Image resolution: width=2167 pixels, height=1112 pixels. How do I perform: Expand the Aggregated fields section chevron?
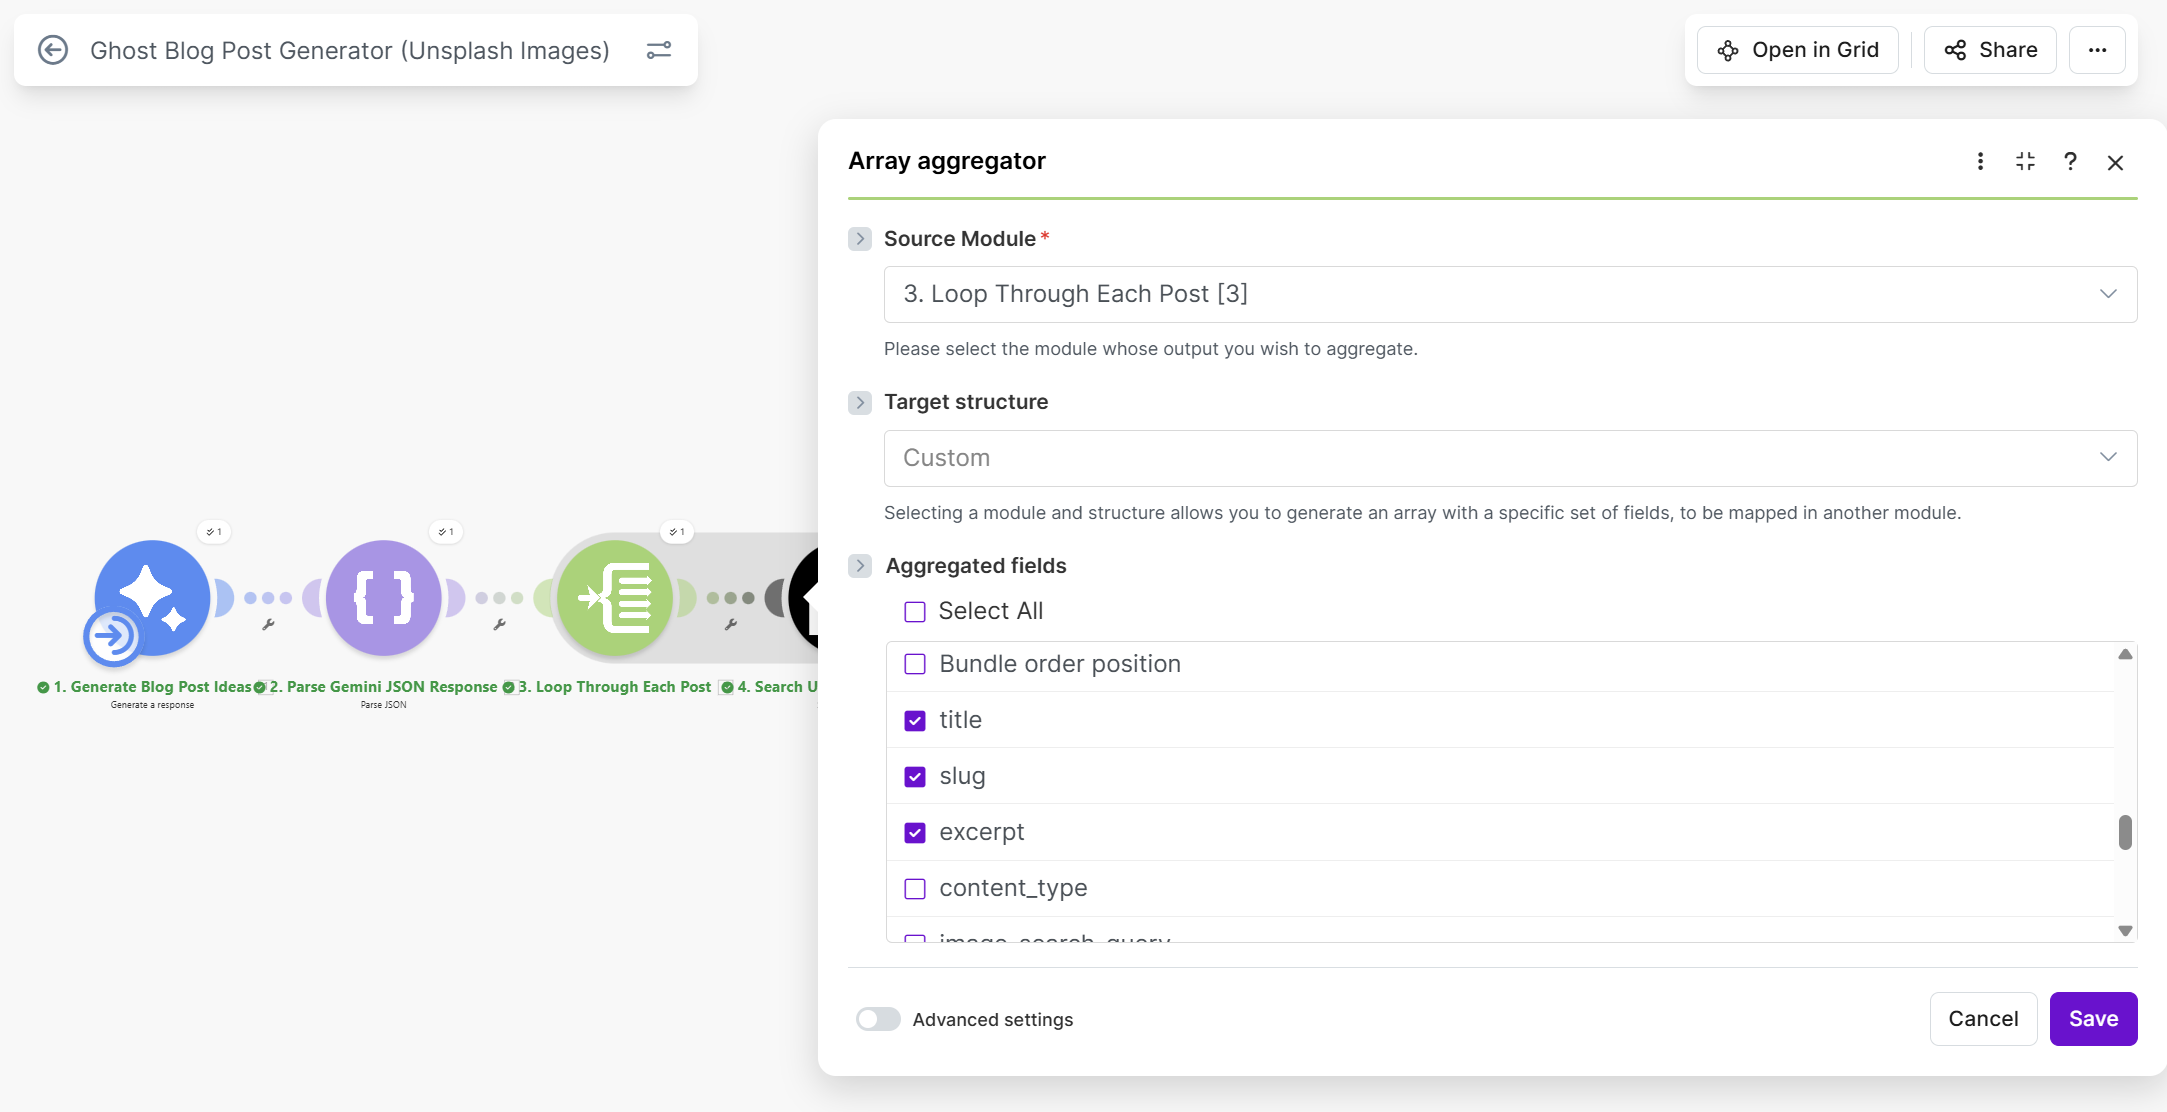pos(860,566)
